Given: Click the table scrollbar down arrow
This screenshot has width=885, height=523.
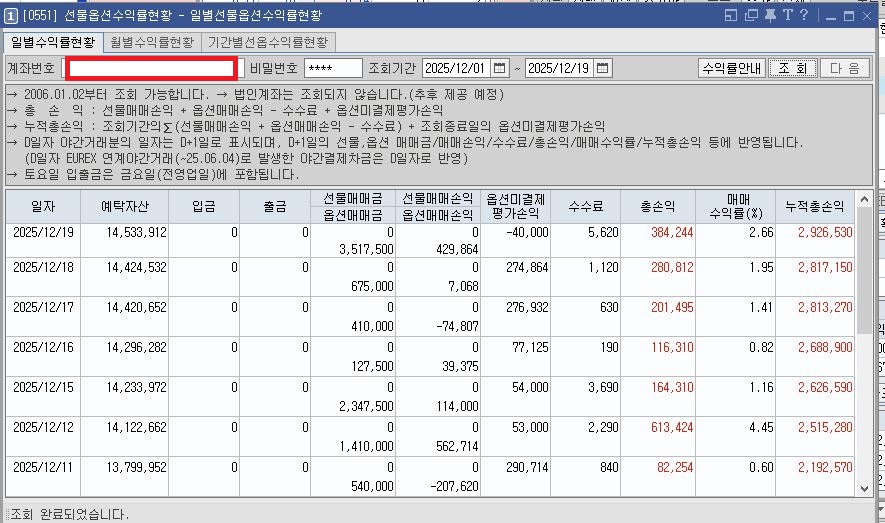Looking at the screenshot, I should point(864,489).
